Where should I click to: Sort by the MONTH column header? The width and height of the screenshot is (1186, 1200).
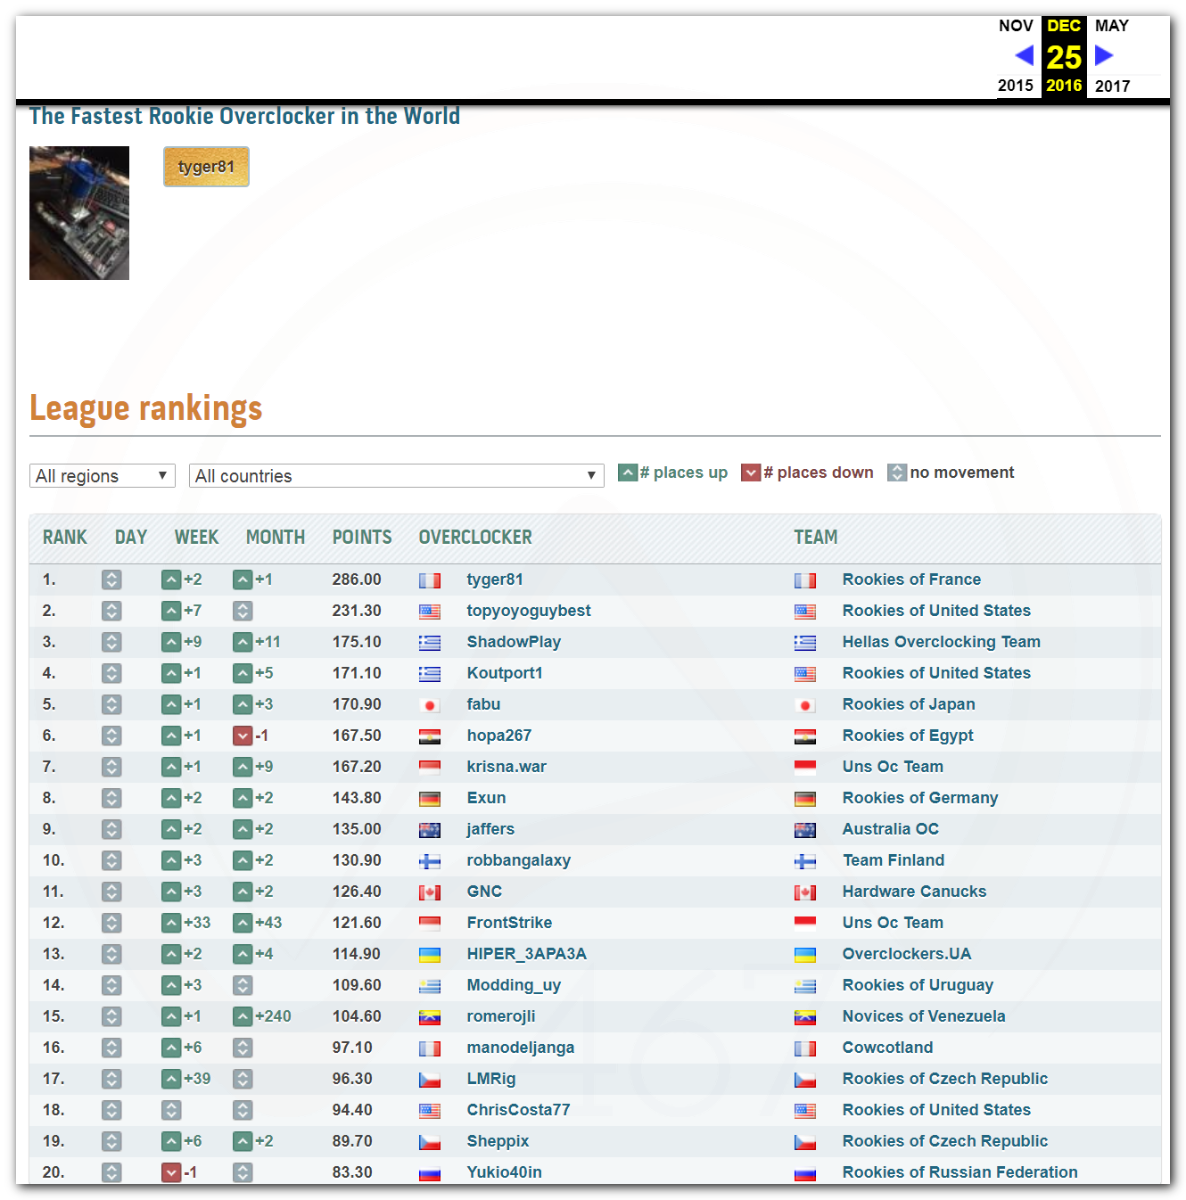276,537
